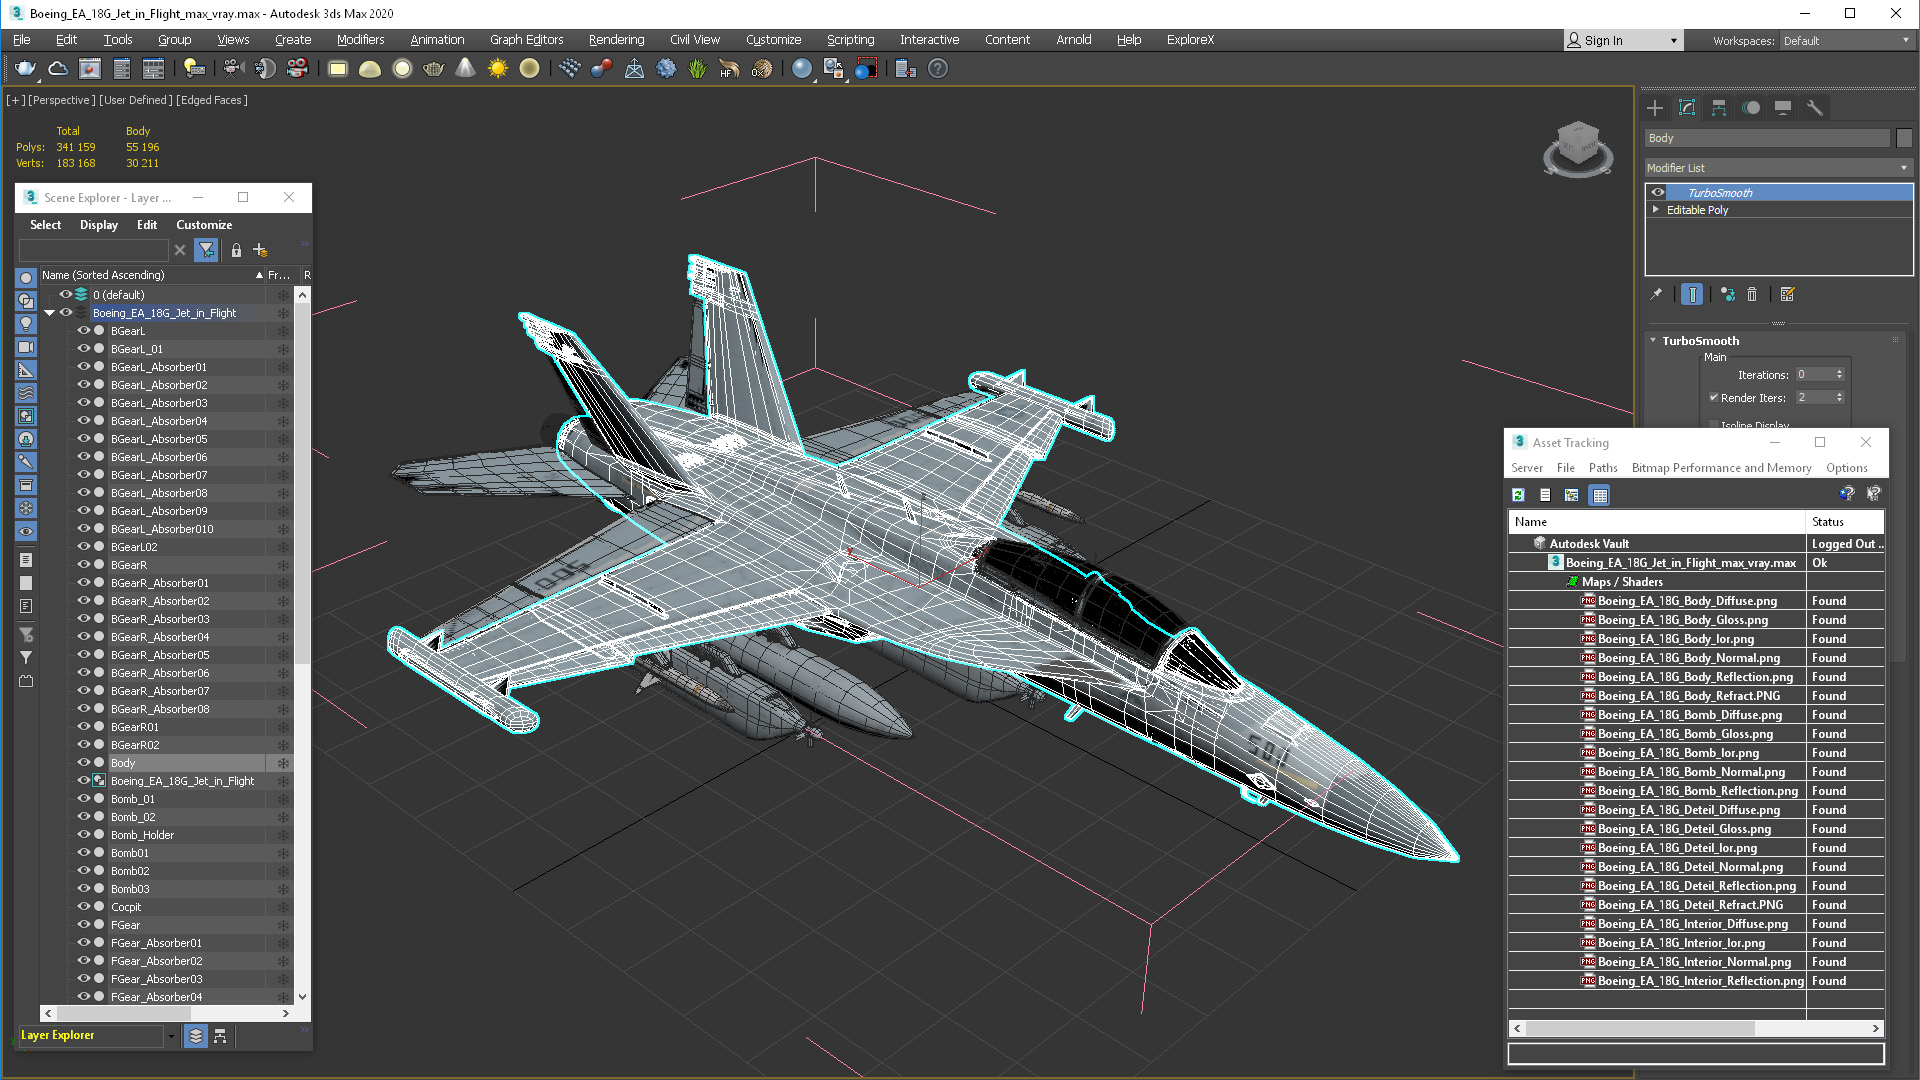Click the [Perspective] viewport label
The height and width of the screenshot is (1080, 1920).
click(62, 100)
